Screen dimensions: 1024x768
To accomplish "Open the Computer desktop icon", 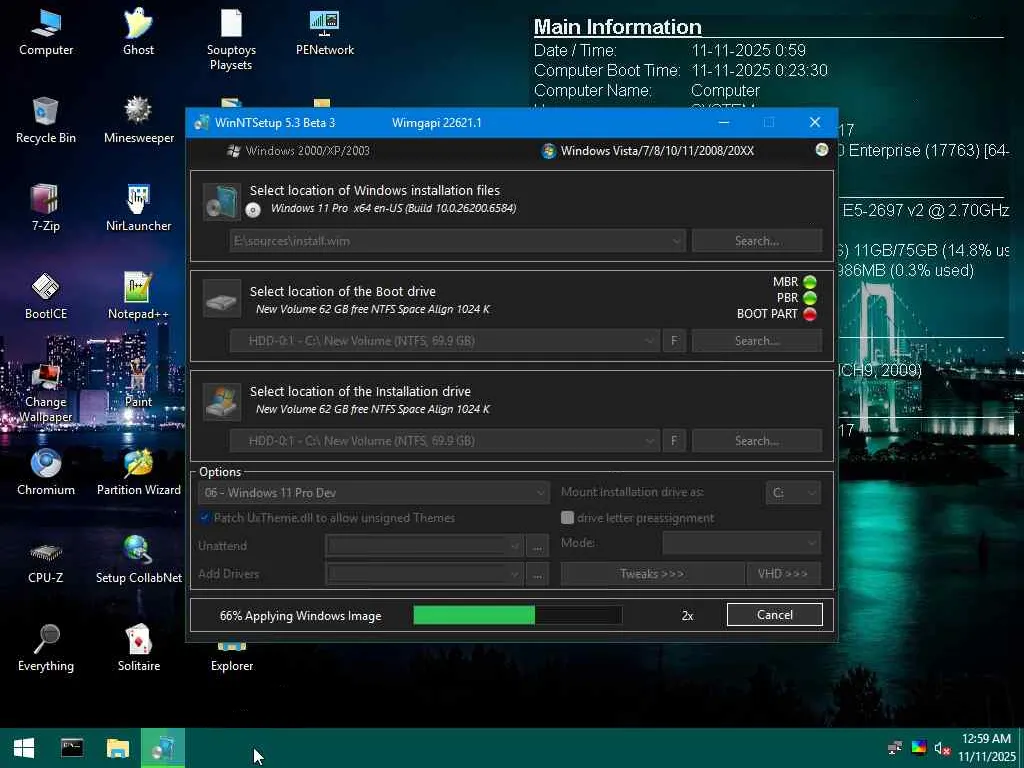I will click(x=46, y=33).
